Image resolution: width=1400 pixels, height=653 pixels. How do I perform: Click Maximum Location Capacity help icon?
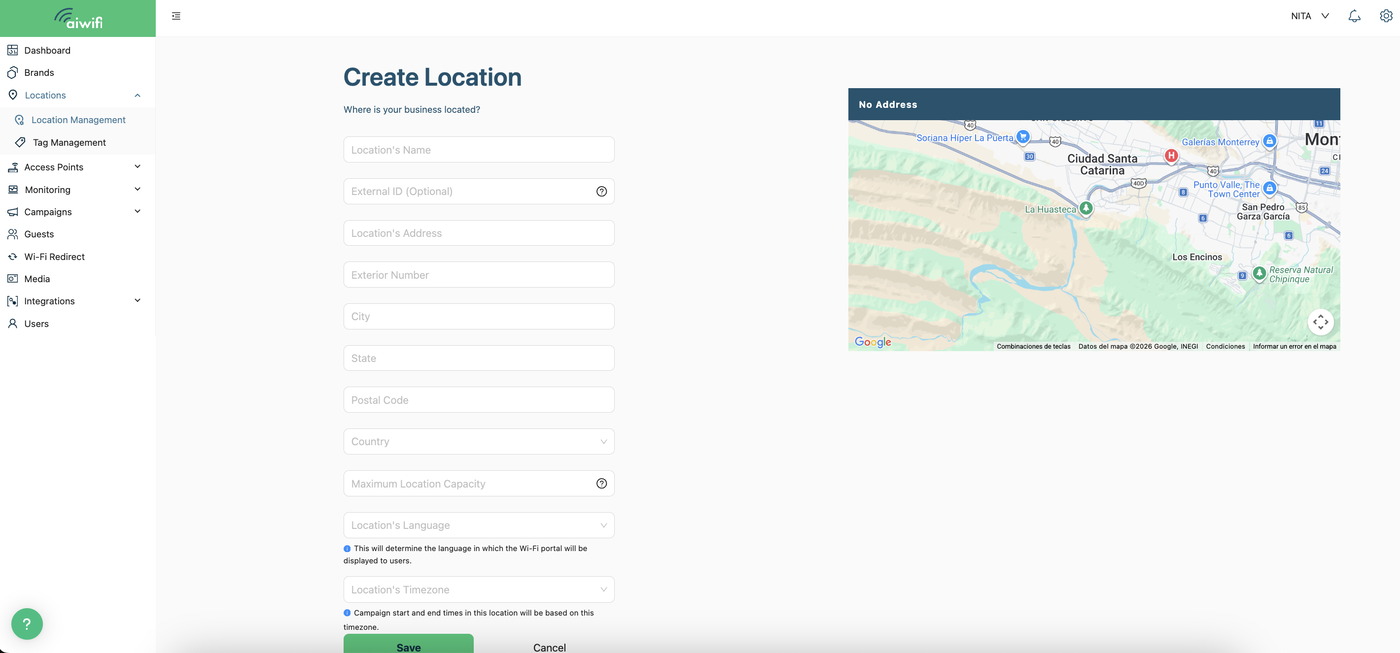(x=601, y=484)
